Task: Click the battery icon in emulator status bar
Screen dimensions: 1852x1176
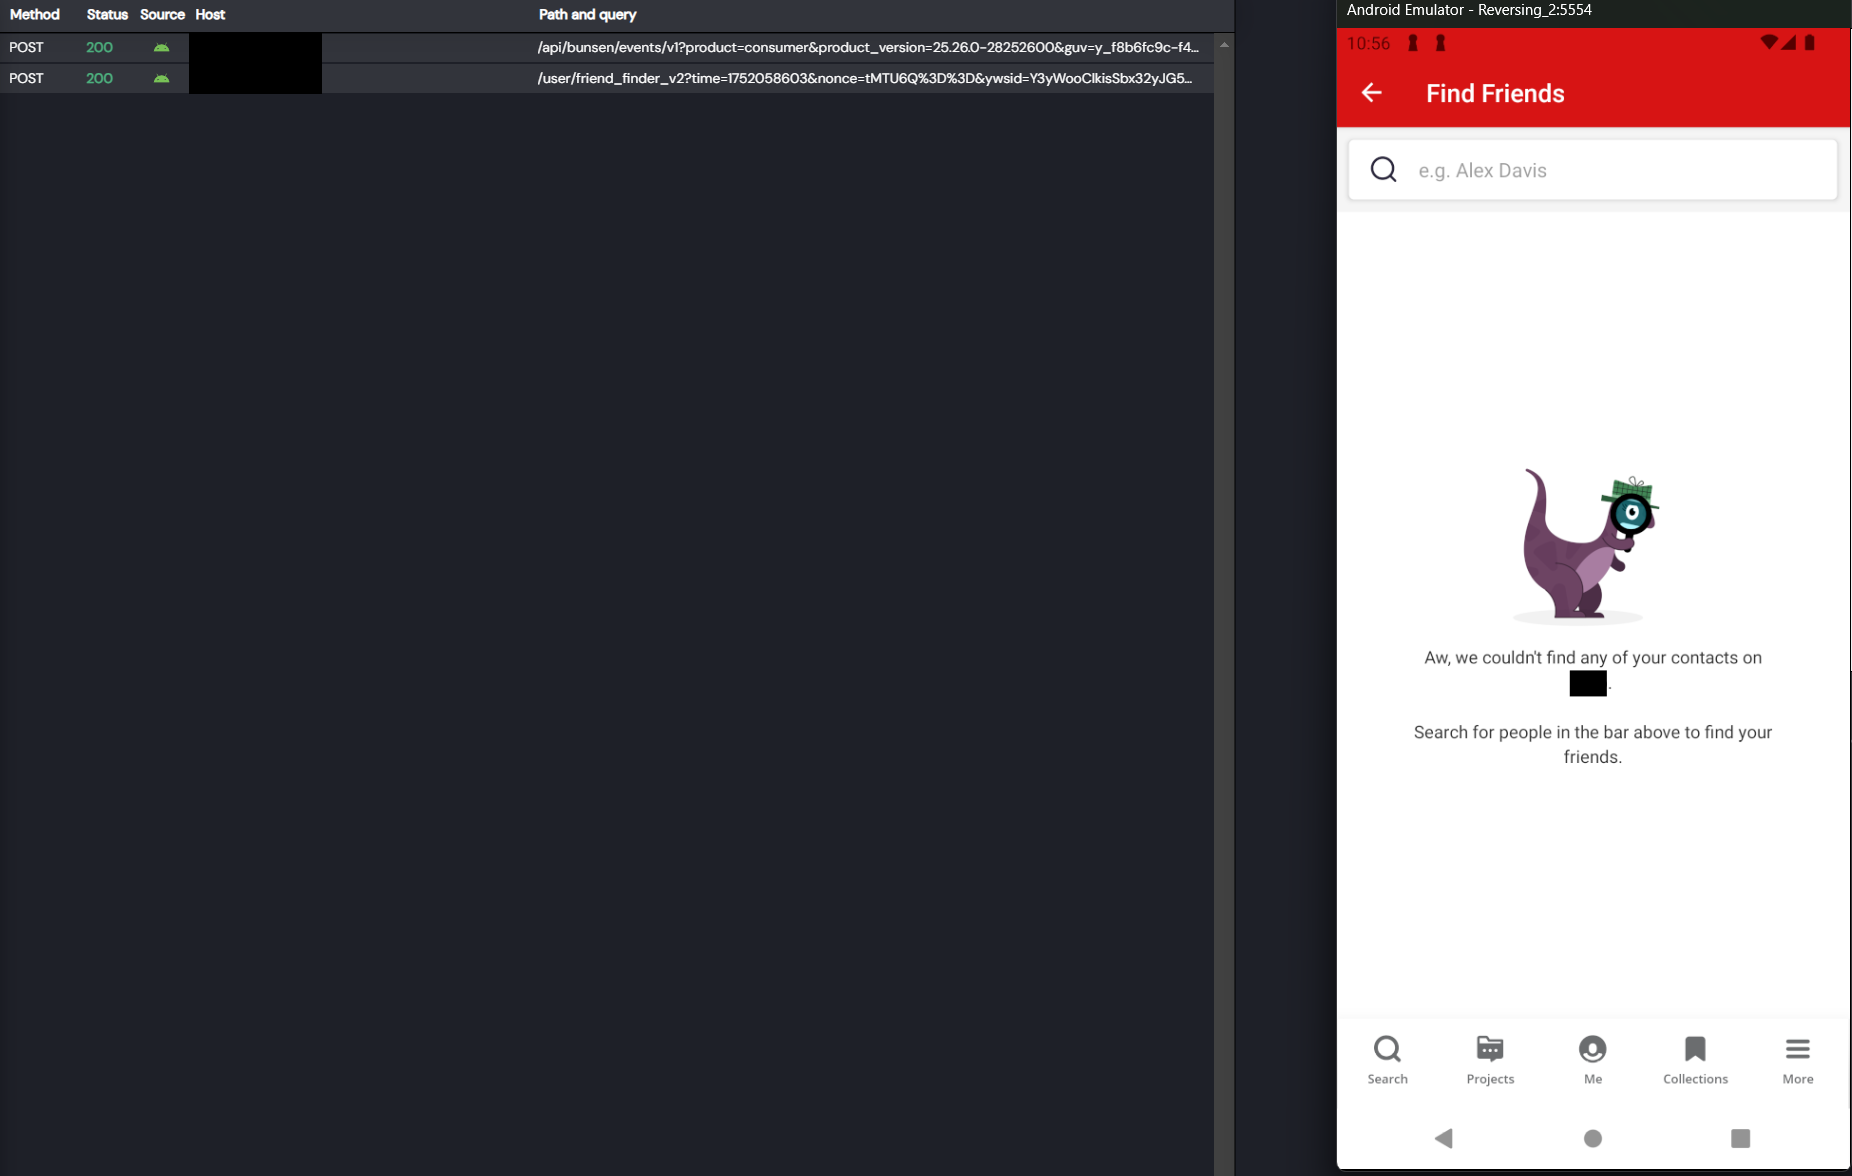Action: [x=1810, y=43]
